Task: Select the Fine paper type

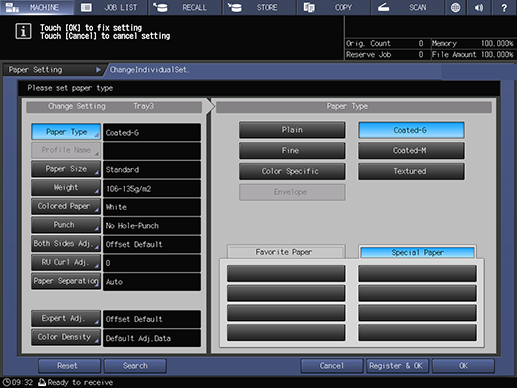Action: click(x=292, y=151)
